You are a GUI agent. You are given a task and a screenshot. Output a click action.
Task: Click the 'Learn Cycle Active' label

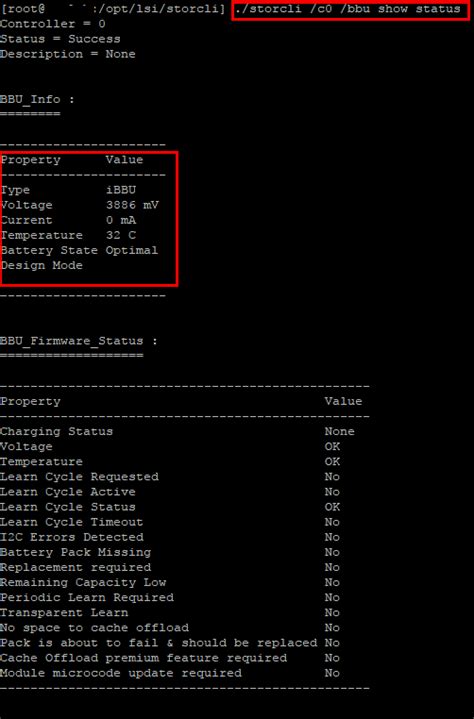tap(68, 492)
